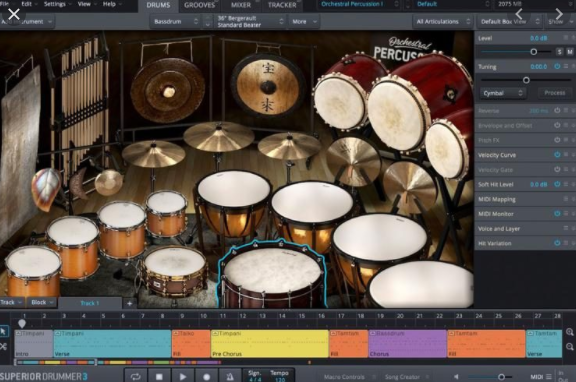
Task: Open the MIDI Mapping section menu icon
Action: point(566,199)
